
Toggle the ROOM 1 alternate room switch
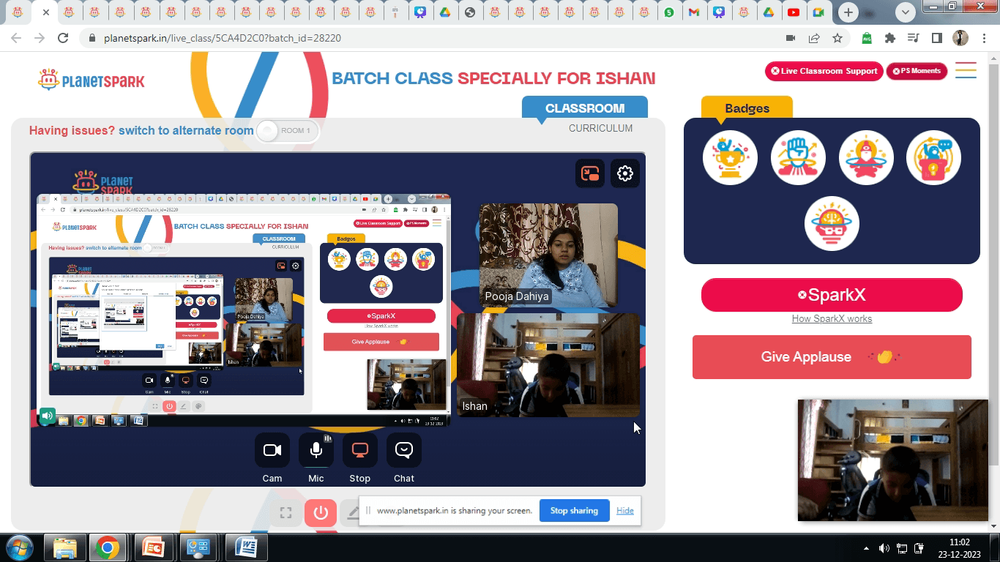287,131
